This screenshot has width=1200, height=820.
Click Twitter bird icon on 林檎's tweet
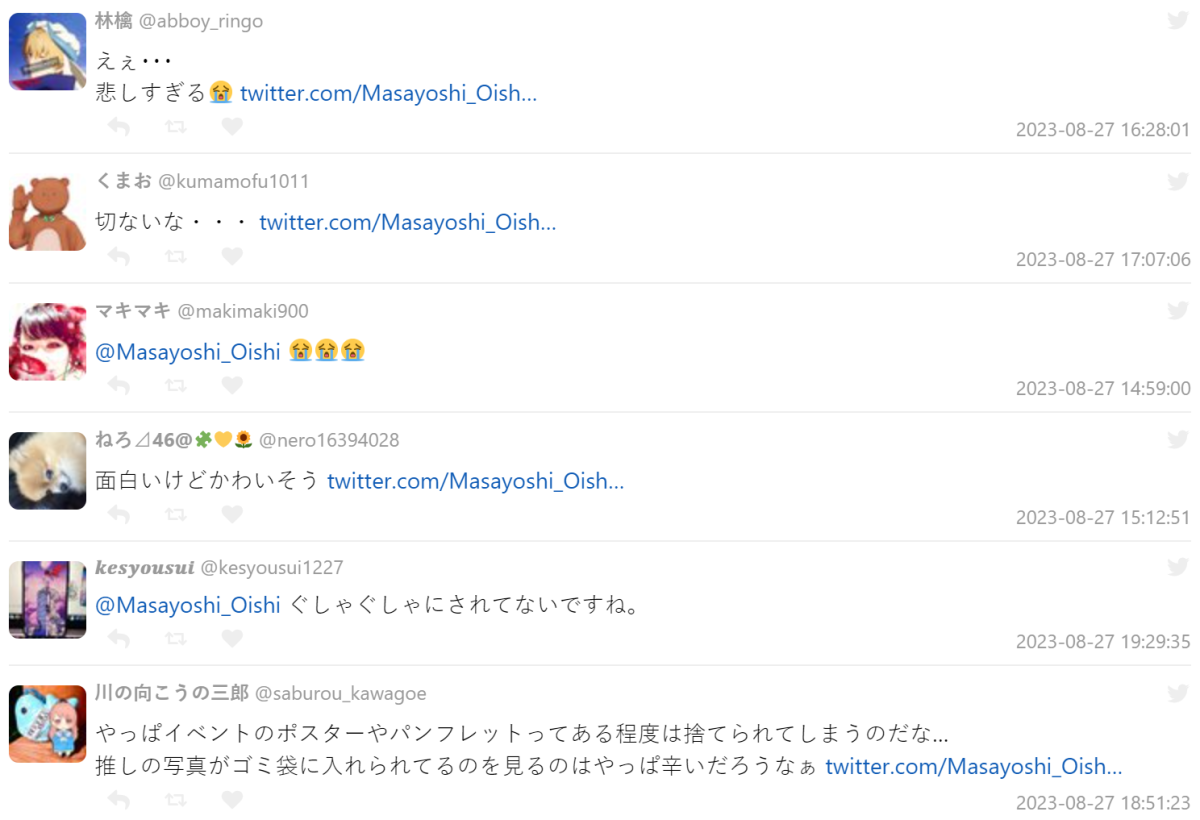(x=1178, y=20)
